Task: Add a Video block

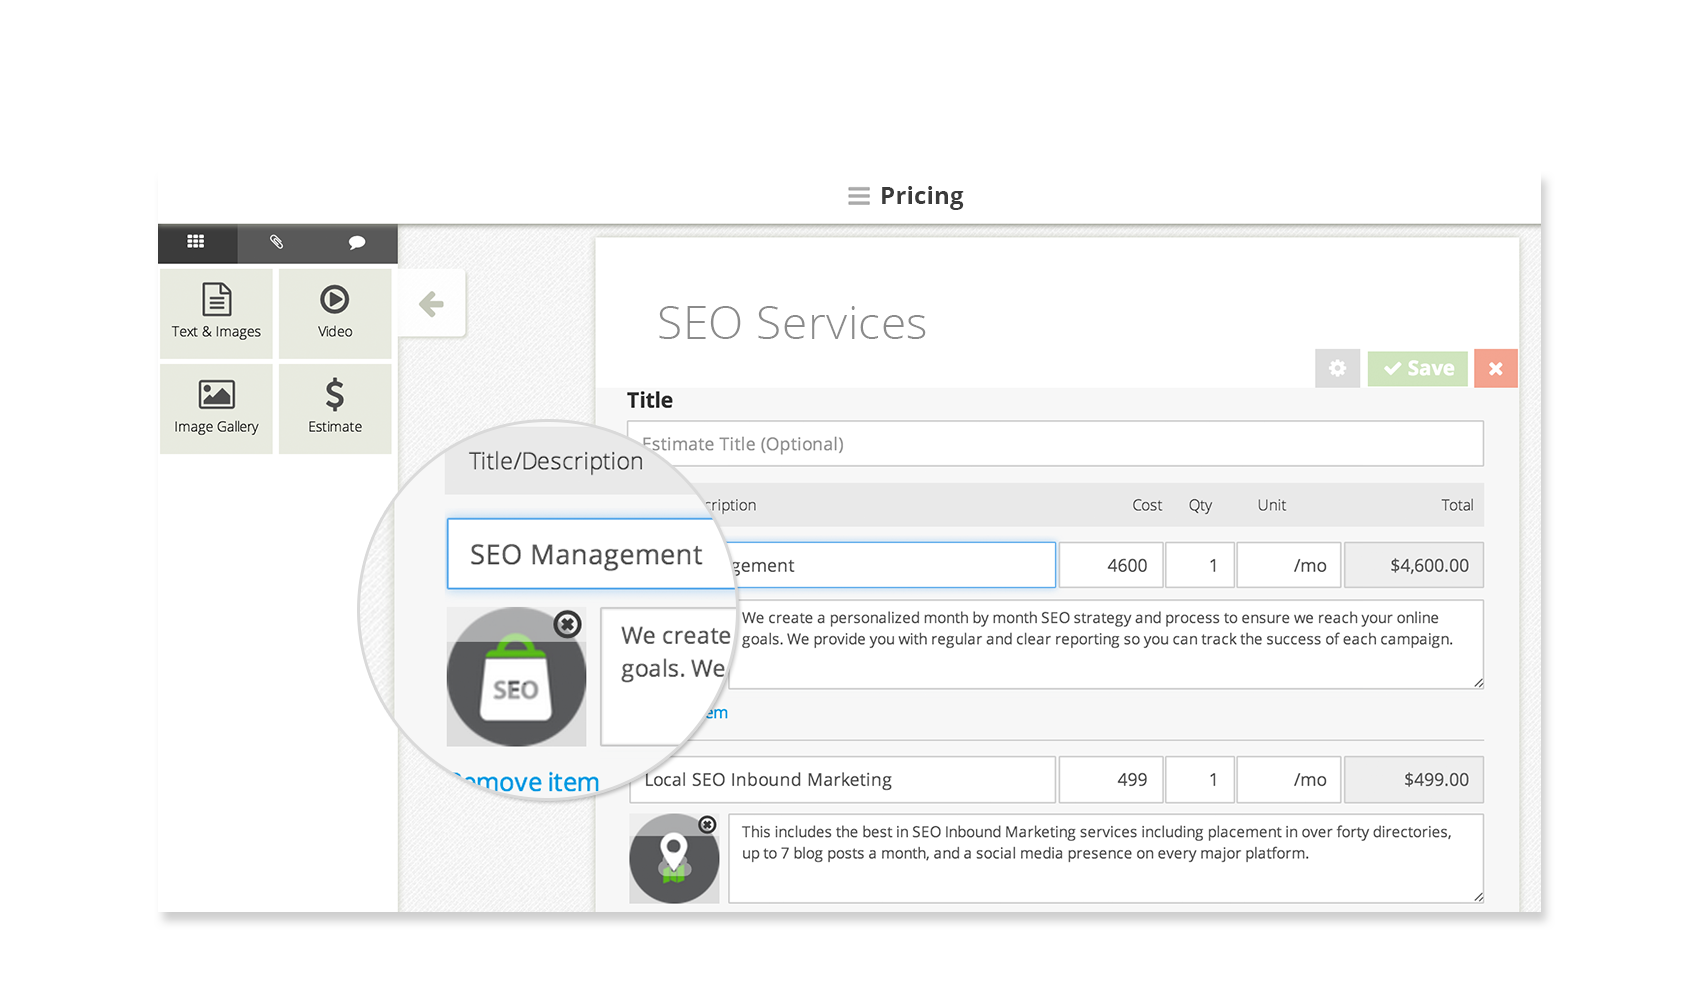Action: tap(335, 313)
